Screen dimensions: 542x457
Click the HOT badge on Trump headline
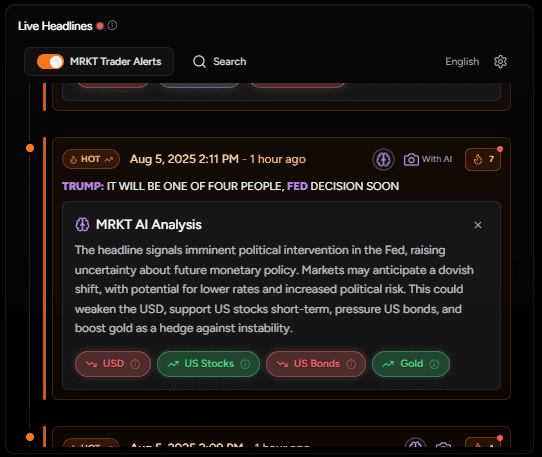pos(91,159)
